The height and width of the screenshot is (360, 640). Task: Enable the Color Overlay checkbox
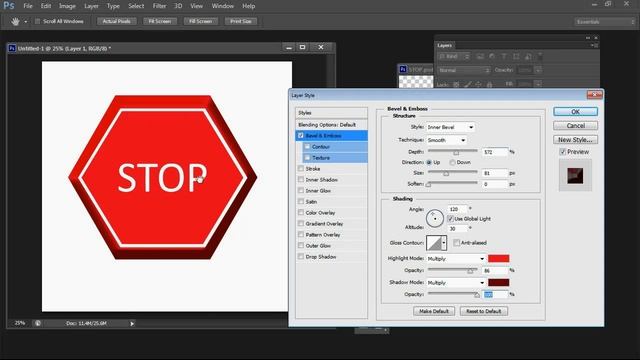click(301, 213)
